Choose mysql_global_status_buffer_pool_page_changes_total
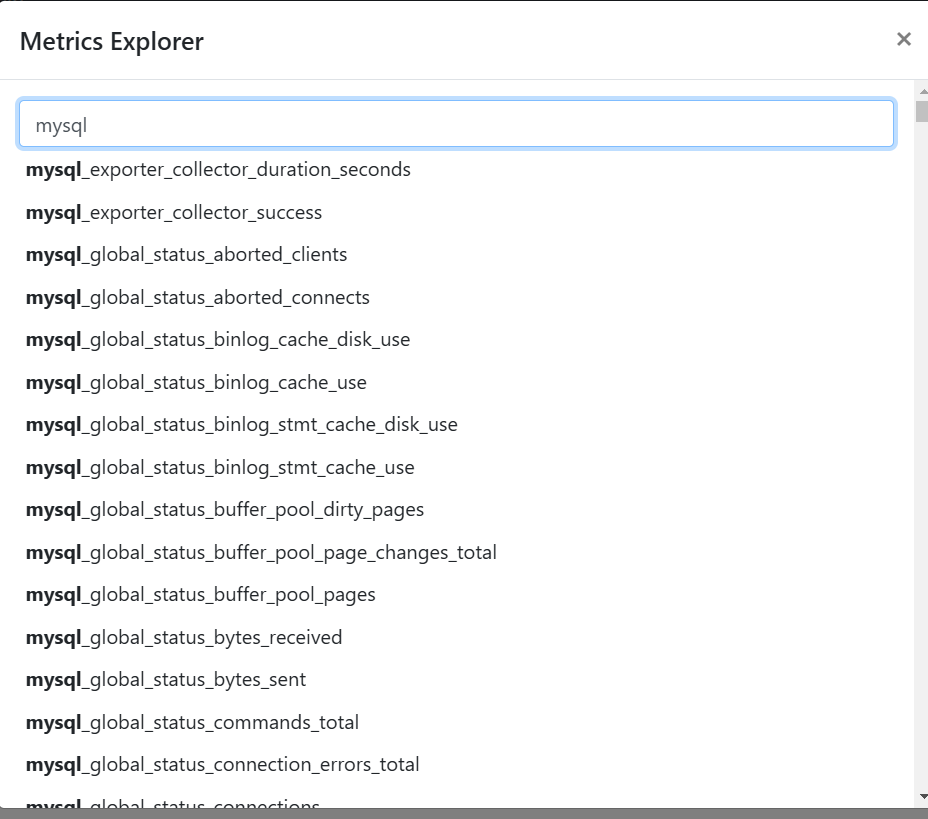This screenshot has width=928, height=819. coord(261,553)
